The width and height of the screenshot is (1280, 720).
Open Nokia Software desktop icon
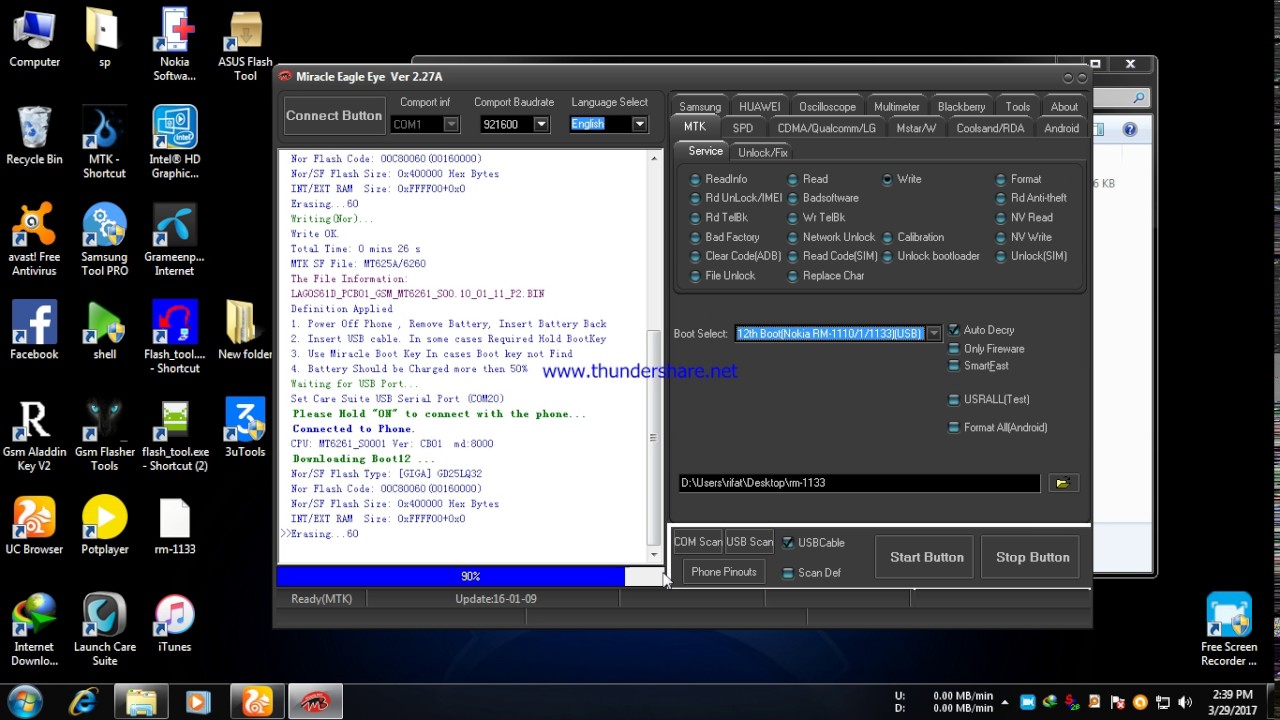coord(174,46)
